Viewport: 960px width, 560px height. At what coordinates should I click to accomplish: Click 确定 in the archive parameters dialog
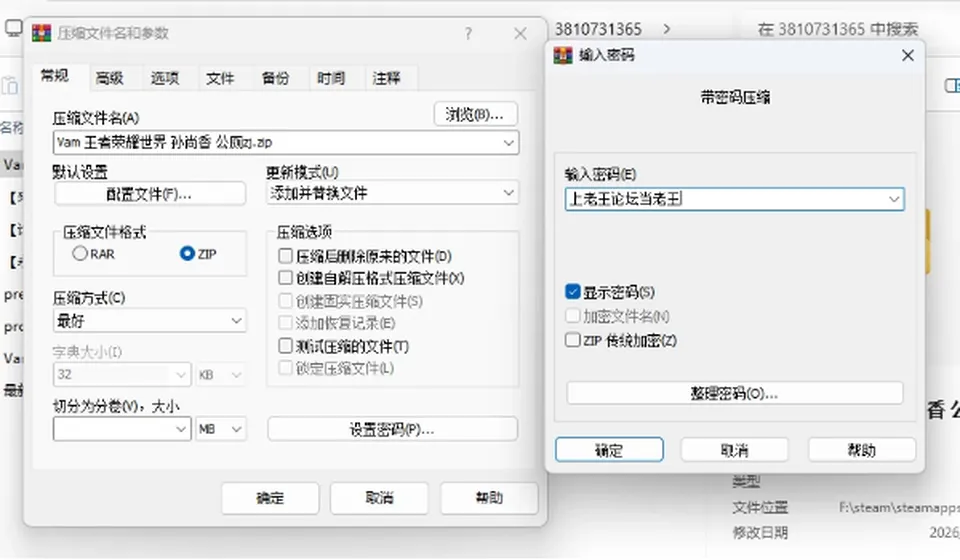coord(271,498)
